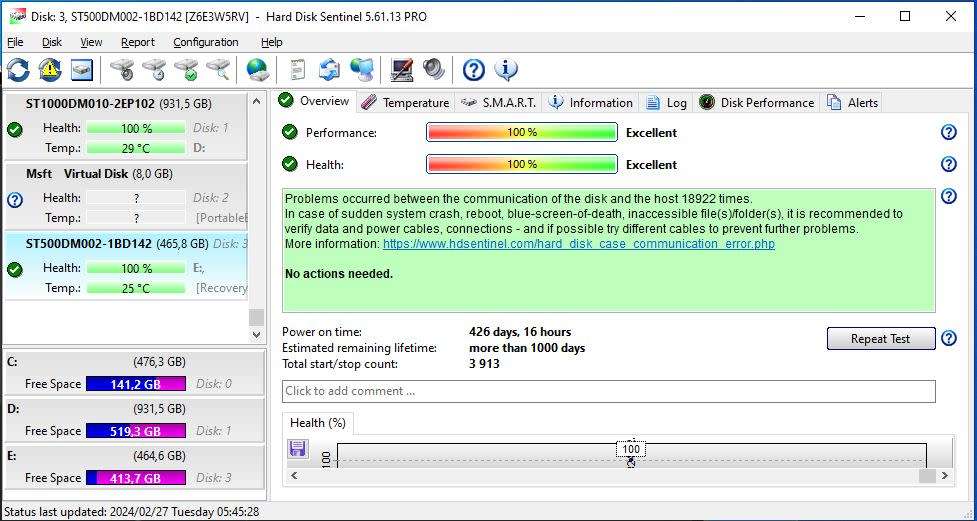Image resolution: width=977 pixels, height=521 pixels.
Task: Click the refresh with warning triangle icon
Action: pos(50,70)
